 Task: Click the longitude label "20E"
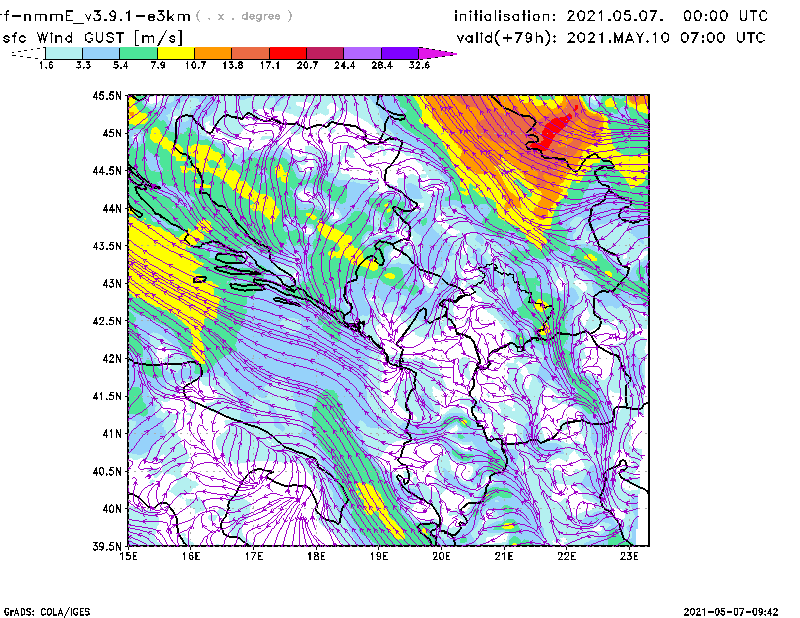point(441,556)
